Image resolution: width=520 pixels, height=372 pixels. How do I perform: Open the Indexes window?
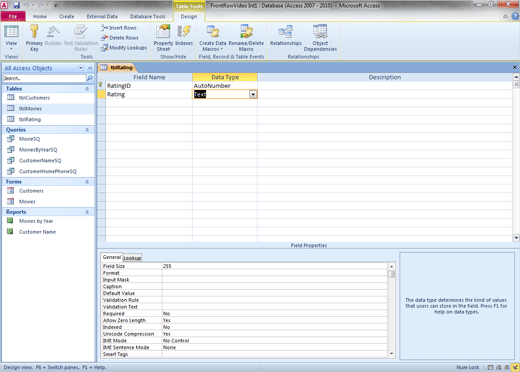(x=184, y=35)
